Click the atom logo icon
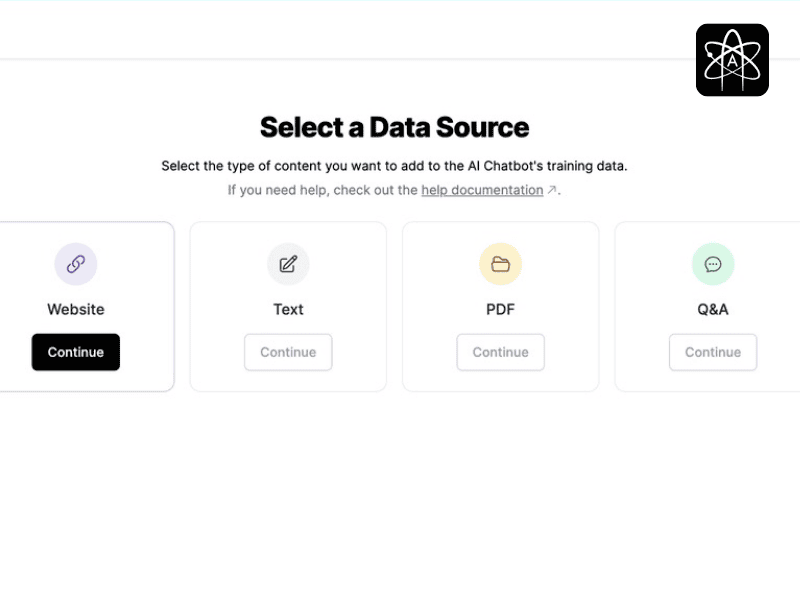Screen dimensions: 800x600 tap(732, 60)
